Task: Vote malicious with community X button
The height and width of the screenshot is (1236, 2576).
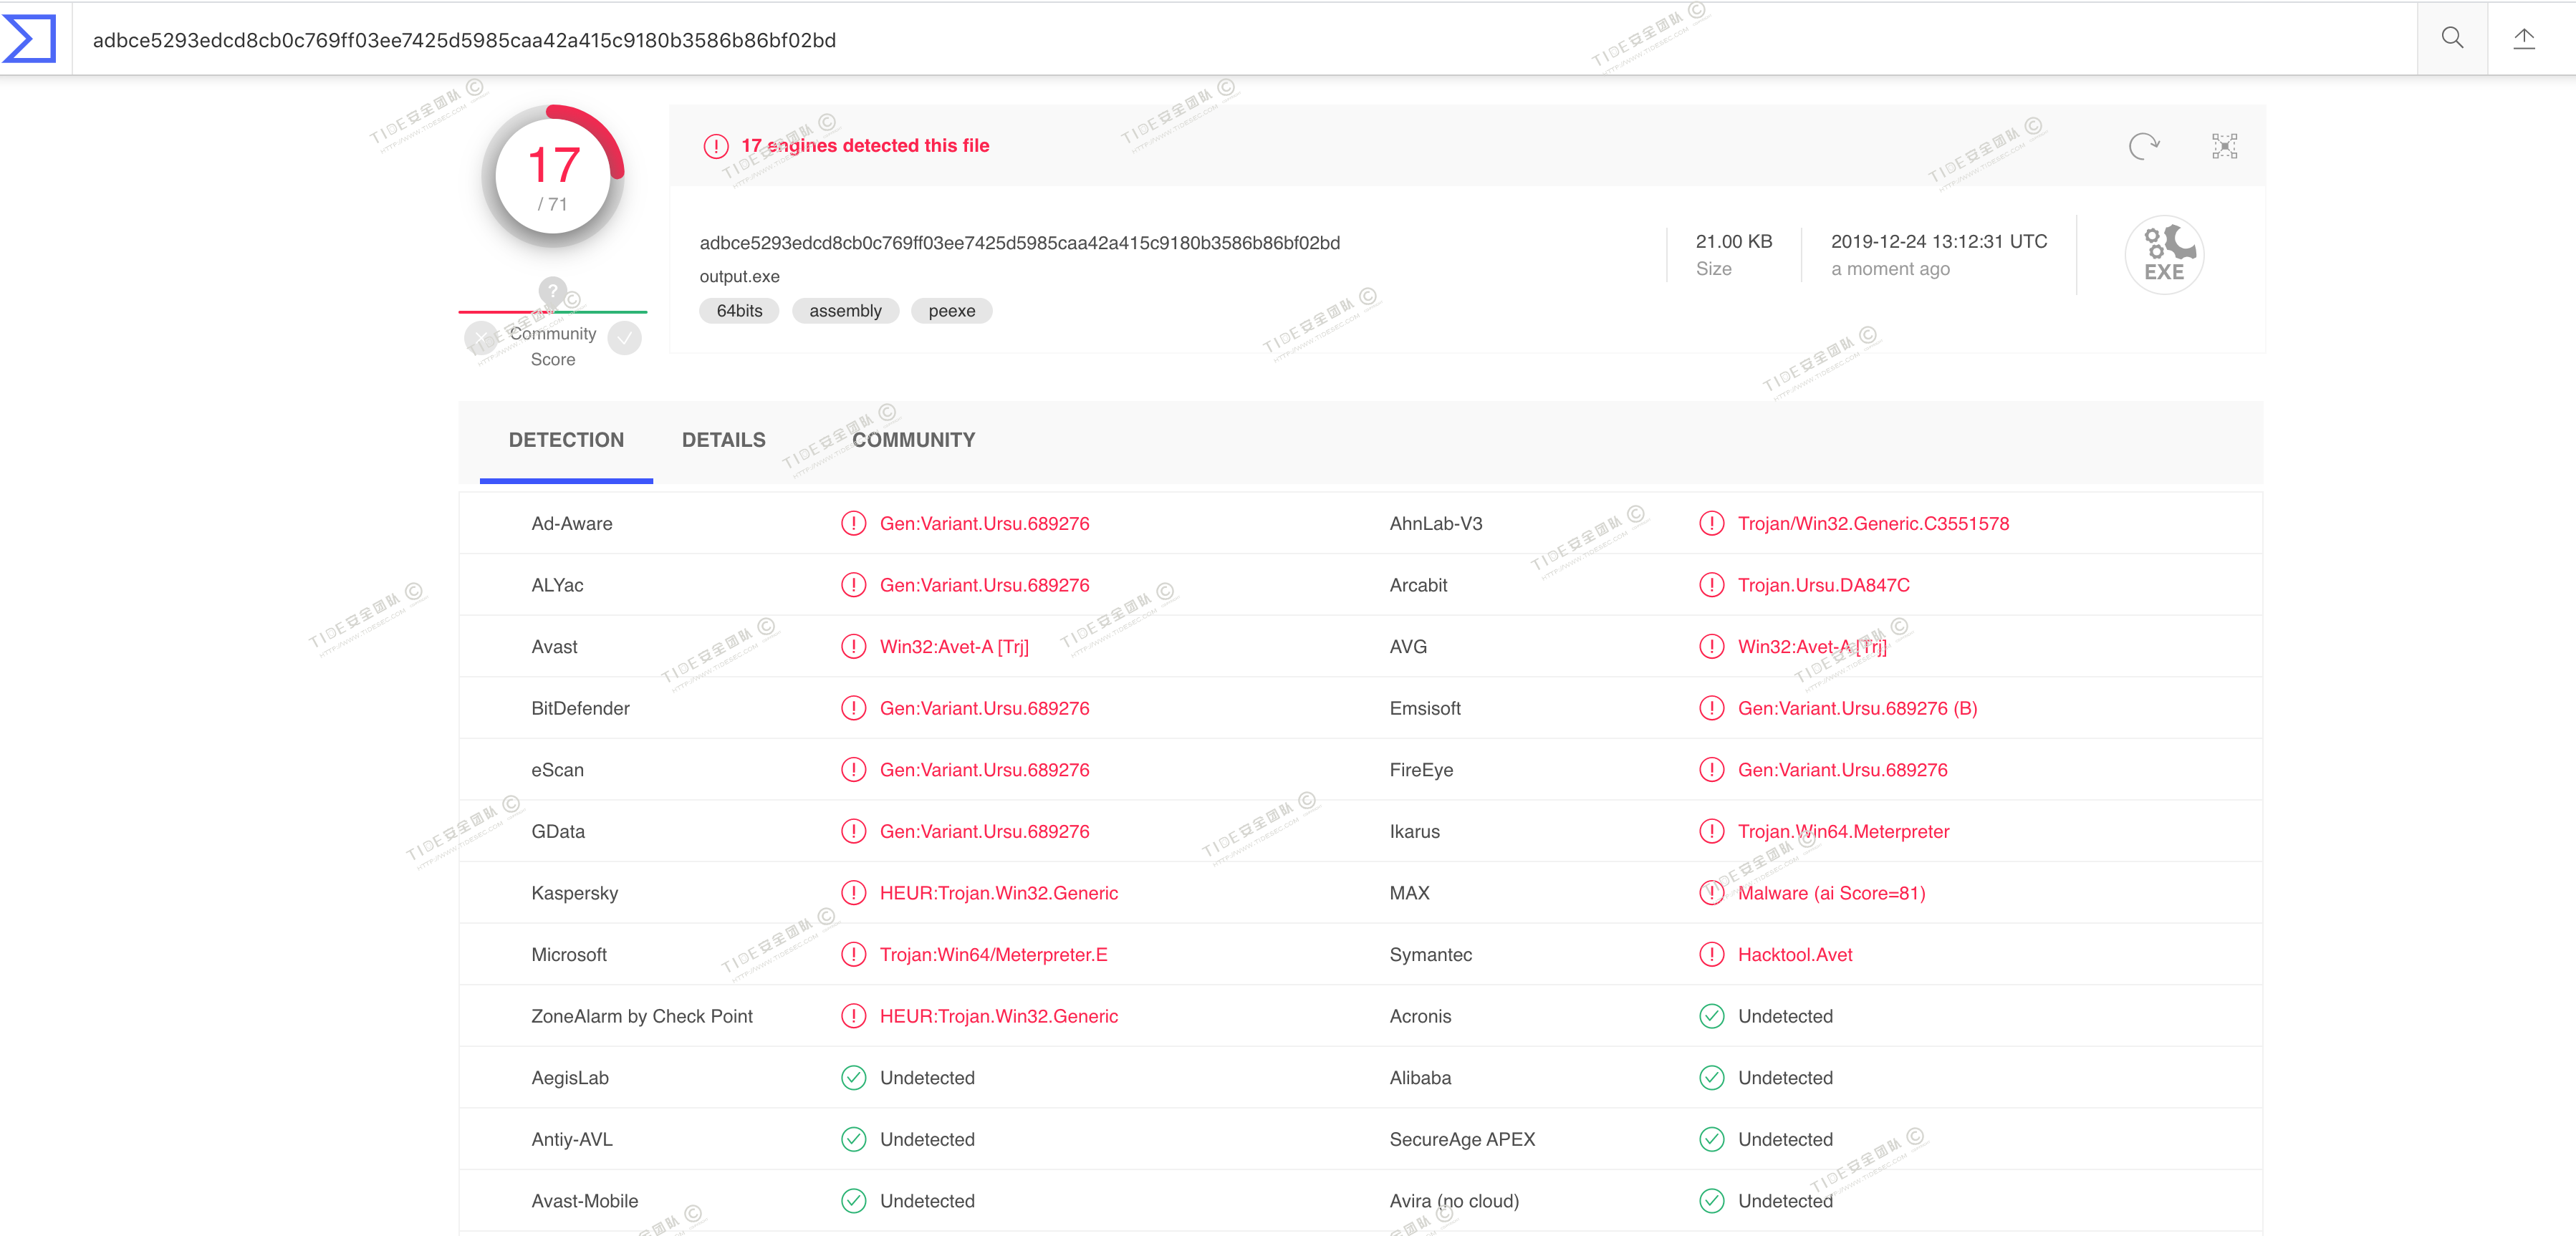Action: pyautogui.click(x=482, y=338)
